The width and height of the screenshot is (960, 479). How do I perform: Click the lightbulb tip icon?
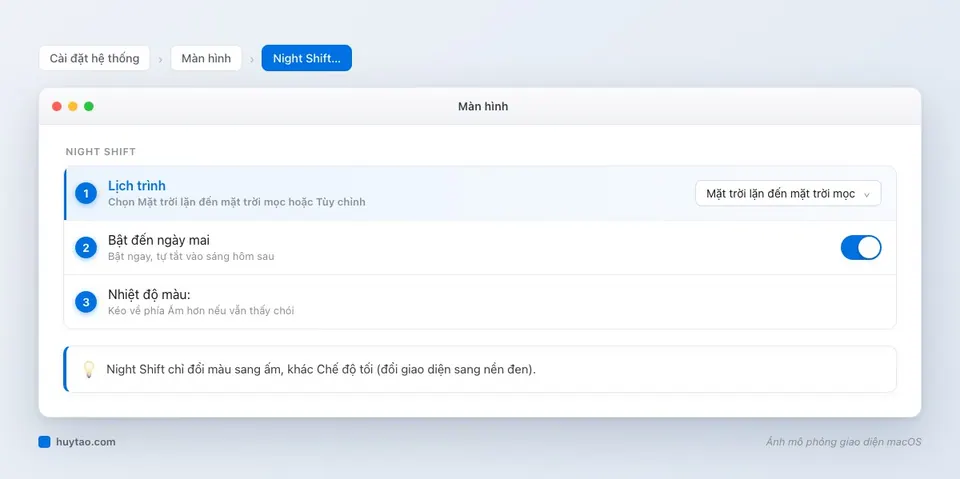tap(89, 369)
